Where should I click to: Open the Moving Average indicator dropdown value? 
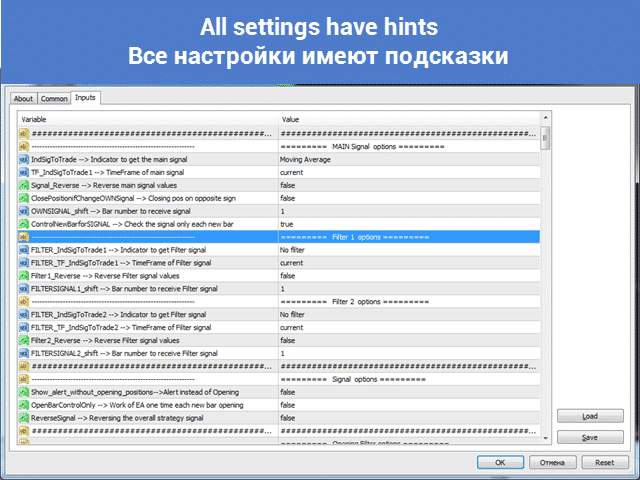click(x=408, y=159)
